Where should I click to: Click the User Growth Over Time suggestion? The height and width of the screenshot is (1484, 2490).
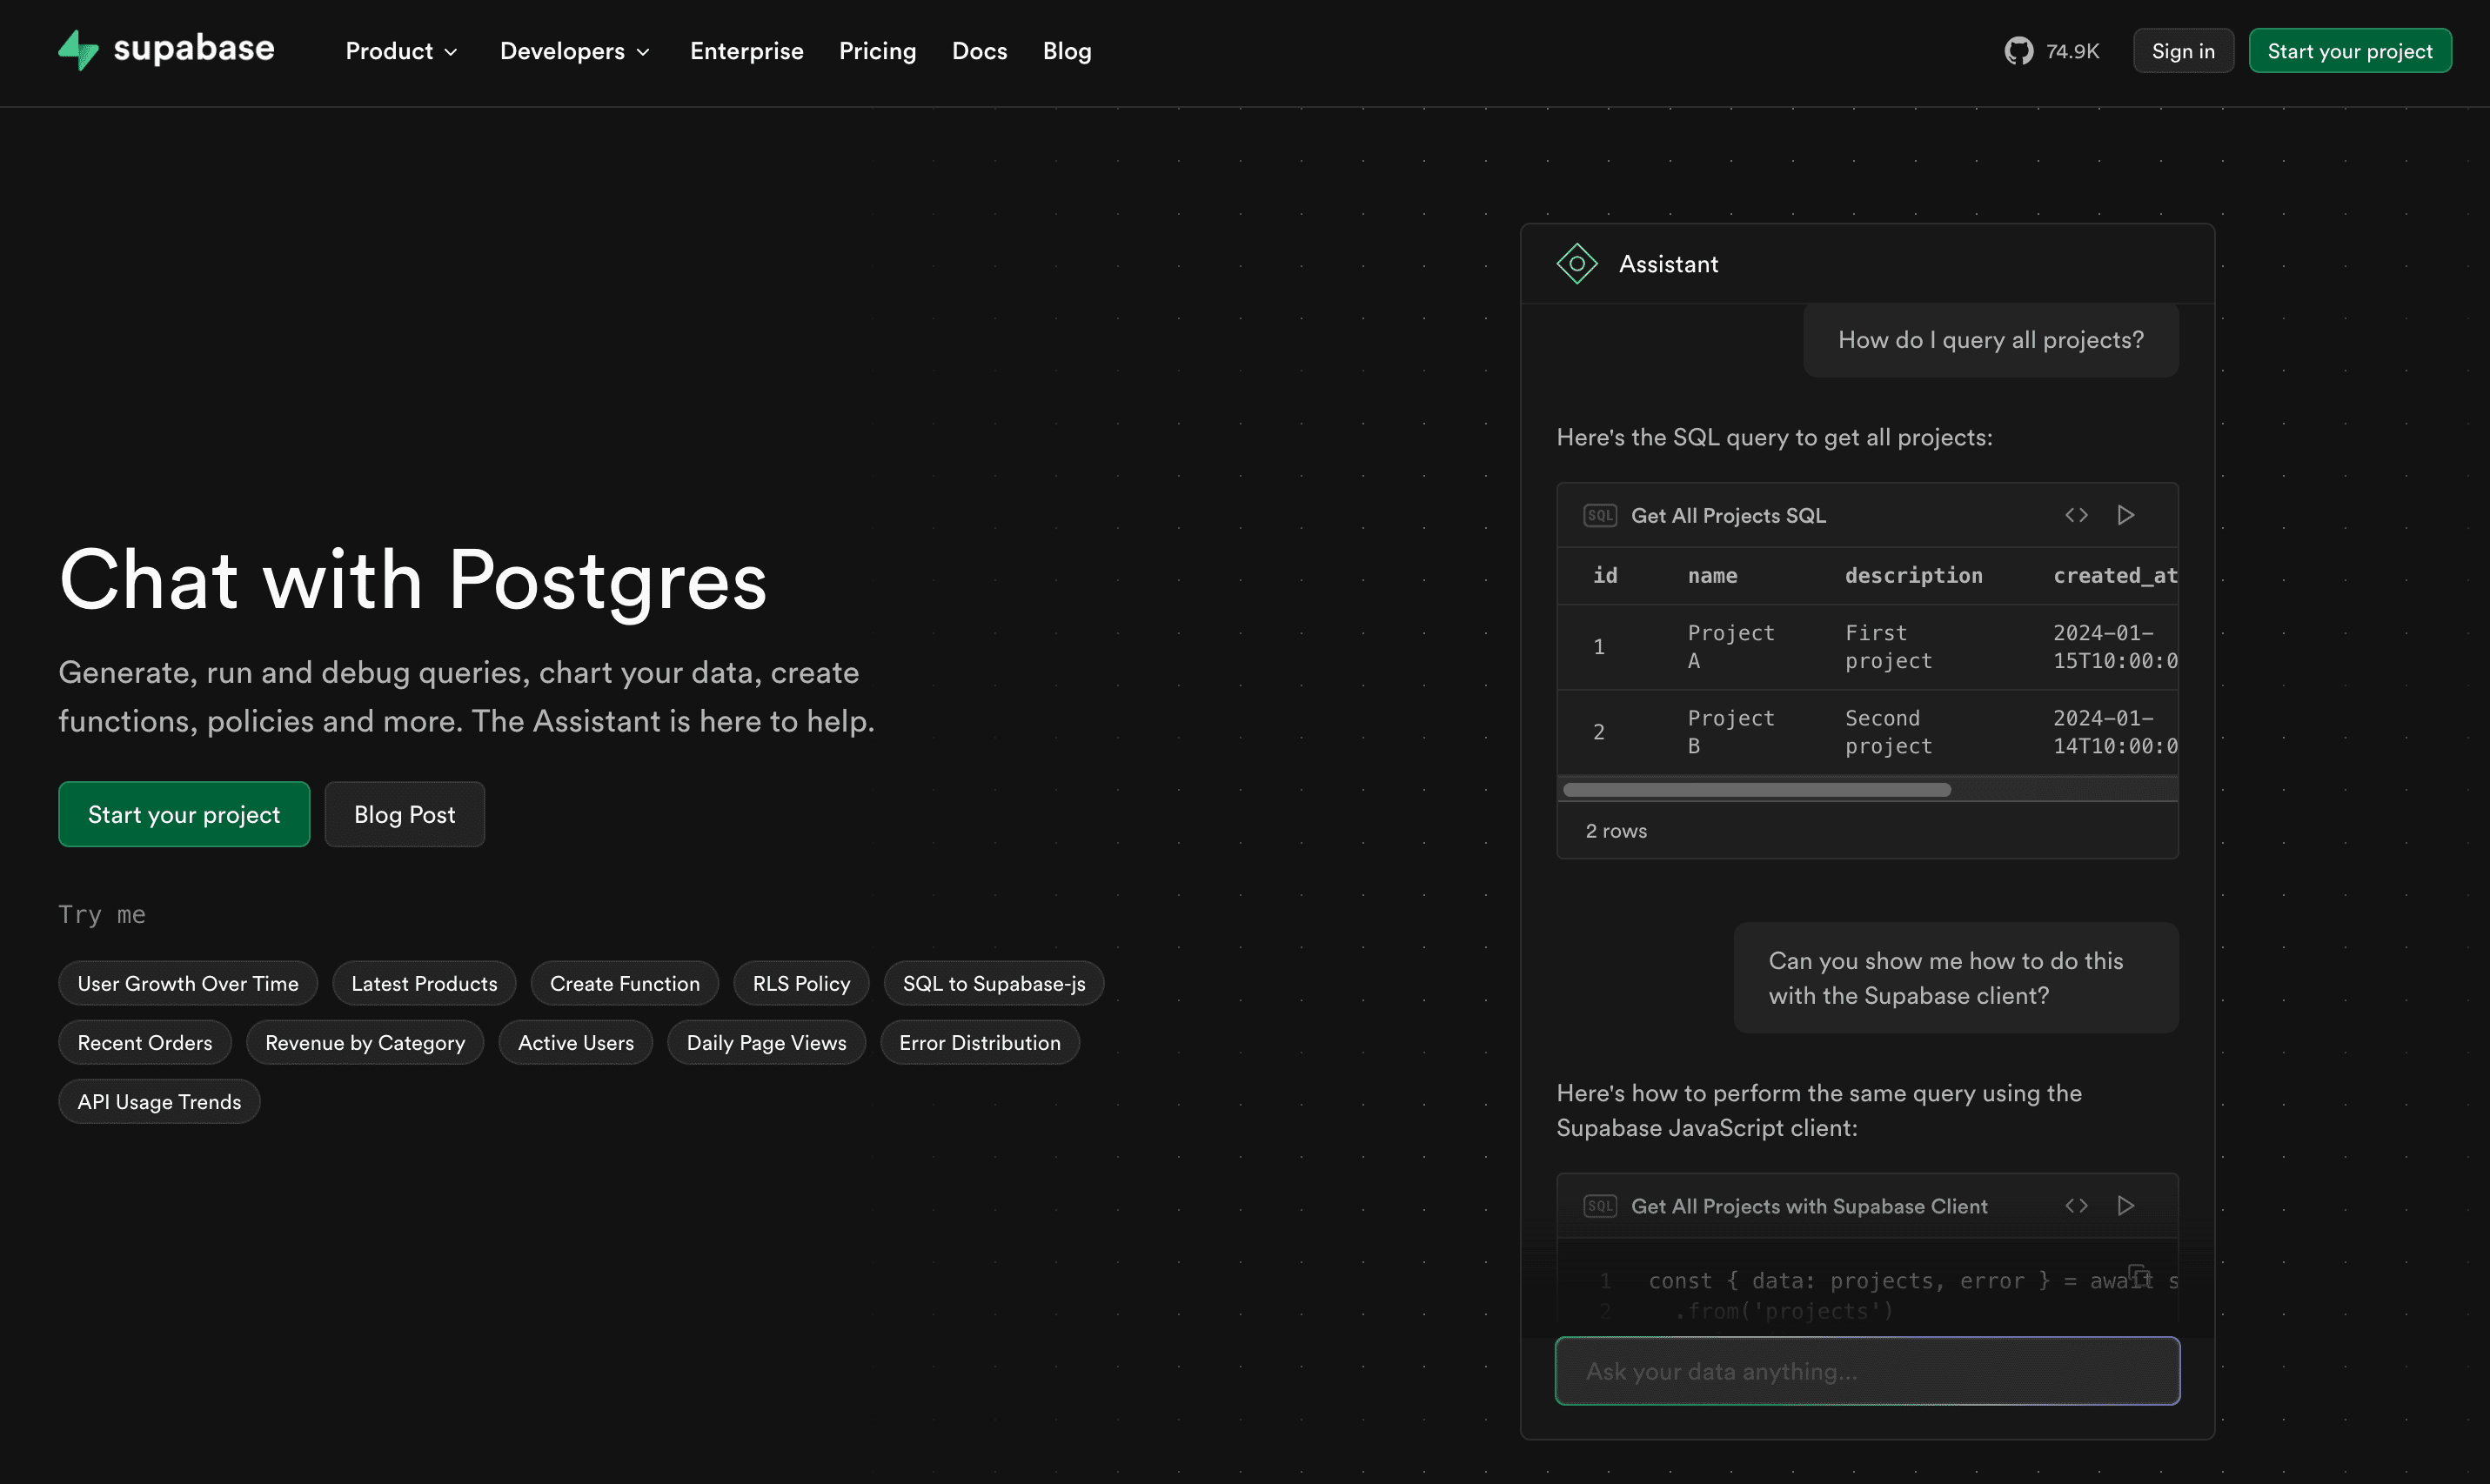[x=187, y=982]
